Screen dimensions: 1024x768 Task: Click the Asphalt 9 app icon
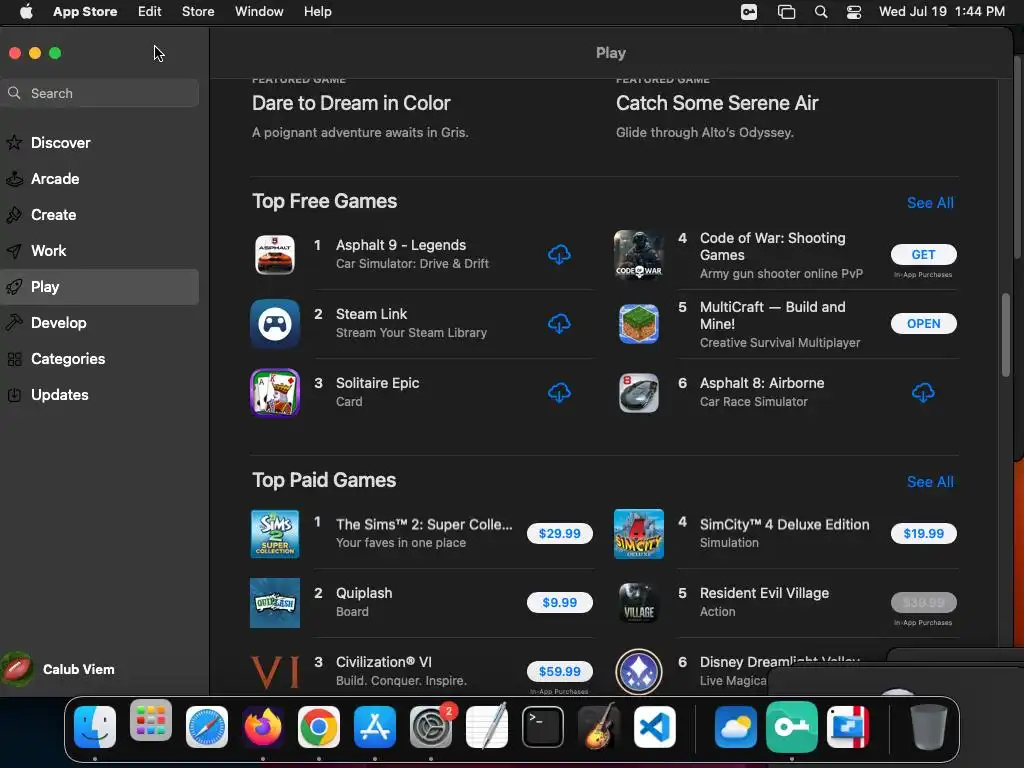[x=275, y=255]
